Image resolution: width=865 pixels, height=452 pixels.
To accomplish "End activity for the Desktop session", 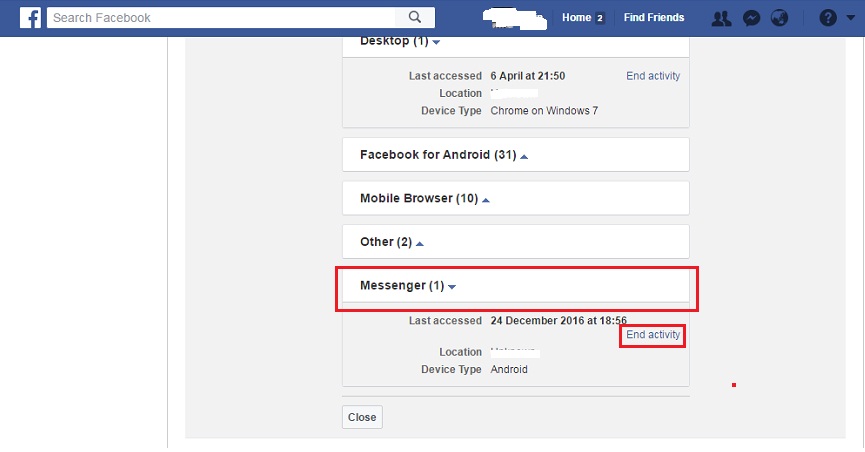I will 653,76.
